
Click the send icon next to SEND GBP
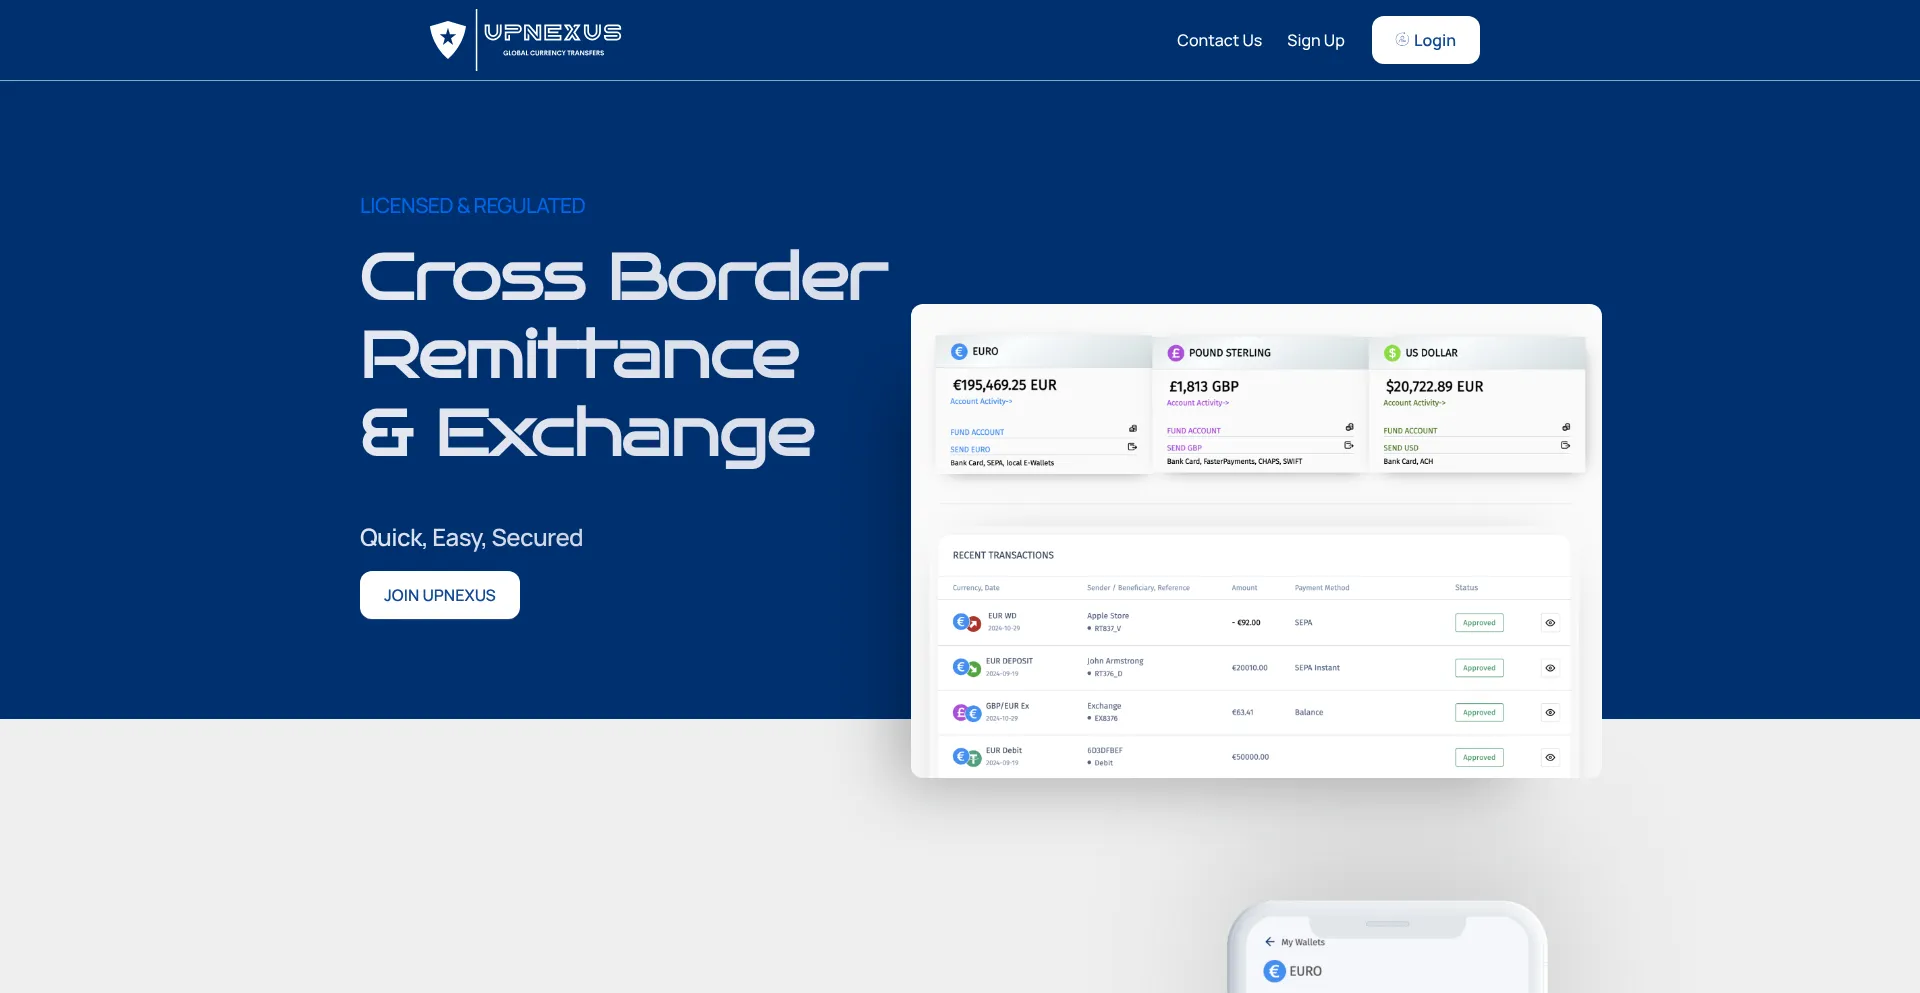click(x=1348, y=446)
